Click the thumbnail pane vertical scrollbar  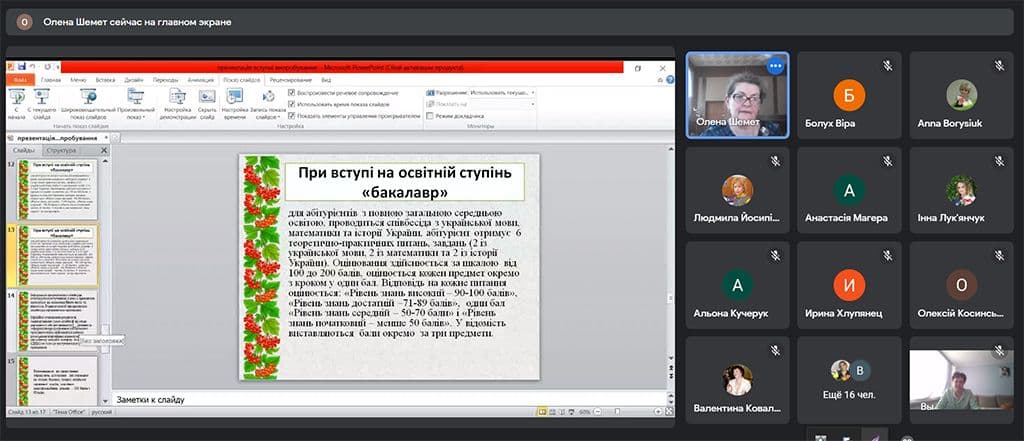pos(105,281)
